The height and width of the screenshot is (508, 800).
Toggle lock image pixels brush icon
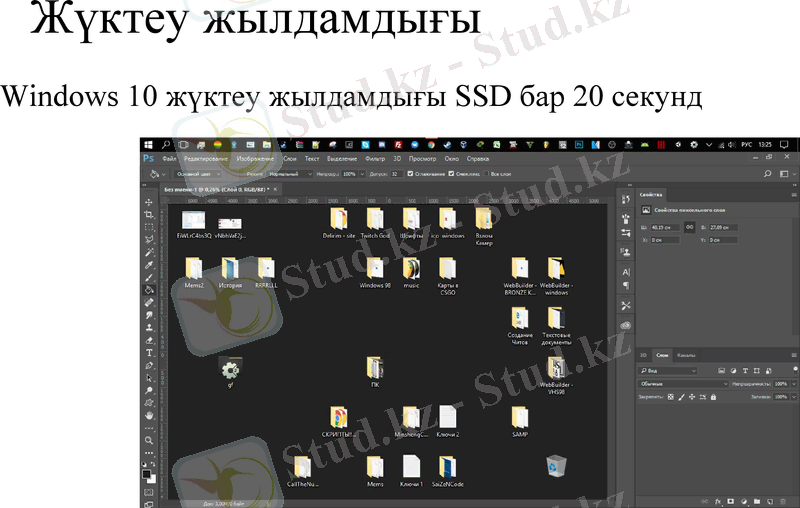(x=681, y=397)
